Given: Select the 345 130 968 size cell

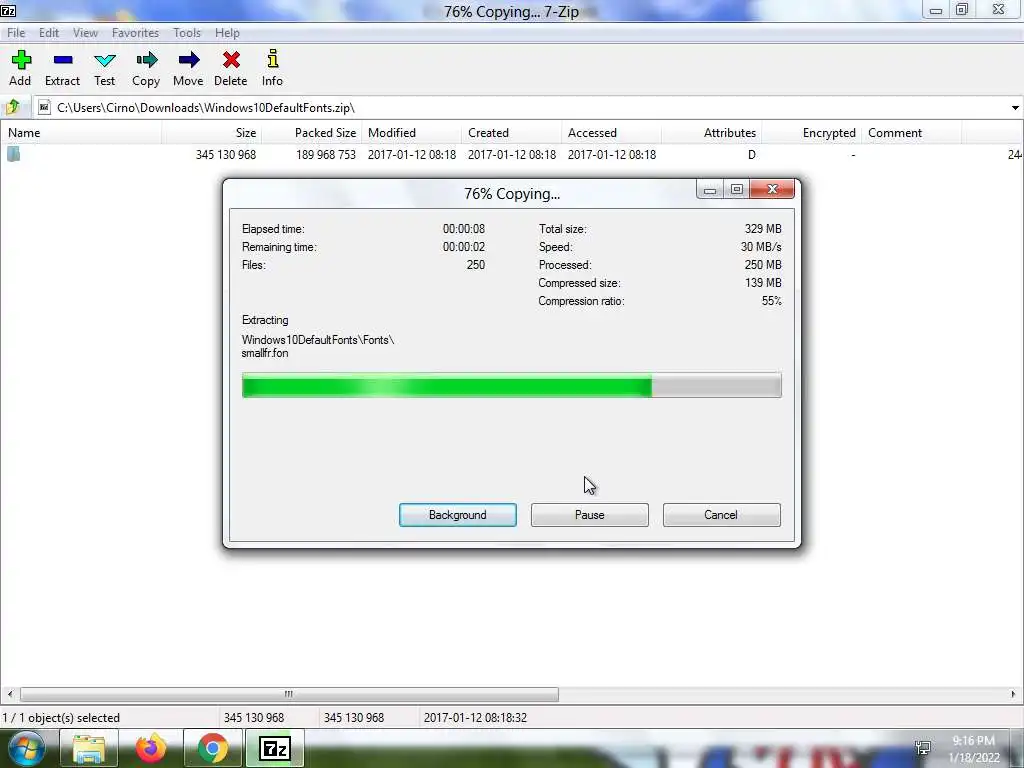Looking at the screenshot, I should tap(226, 155).
